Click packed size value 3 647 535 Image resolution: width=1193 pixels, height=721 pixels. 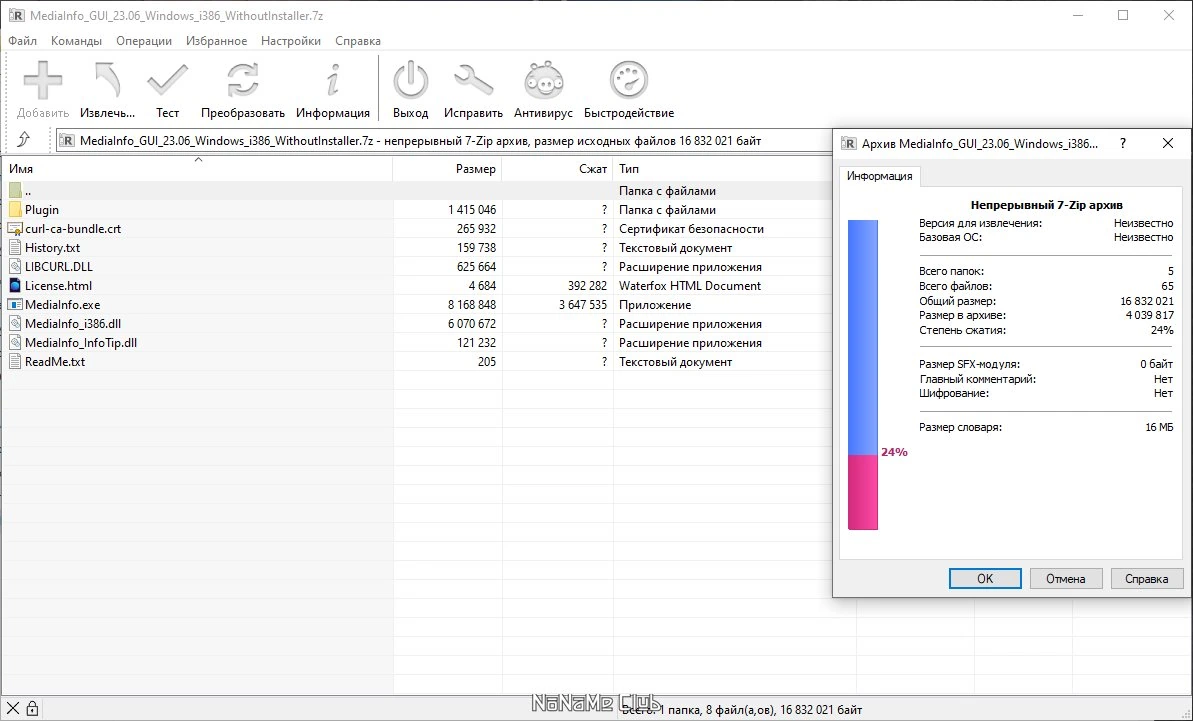click(583, 304)
